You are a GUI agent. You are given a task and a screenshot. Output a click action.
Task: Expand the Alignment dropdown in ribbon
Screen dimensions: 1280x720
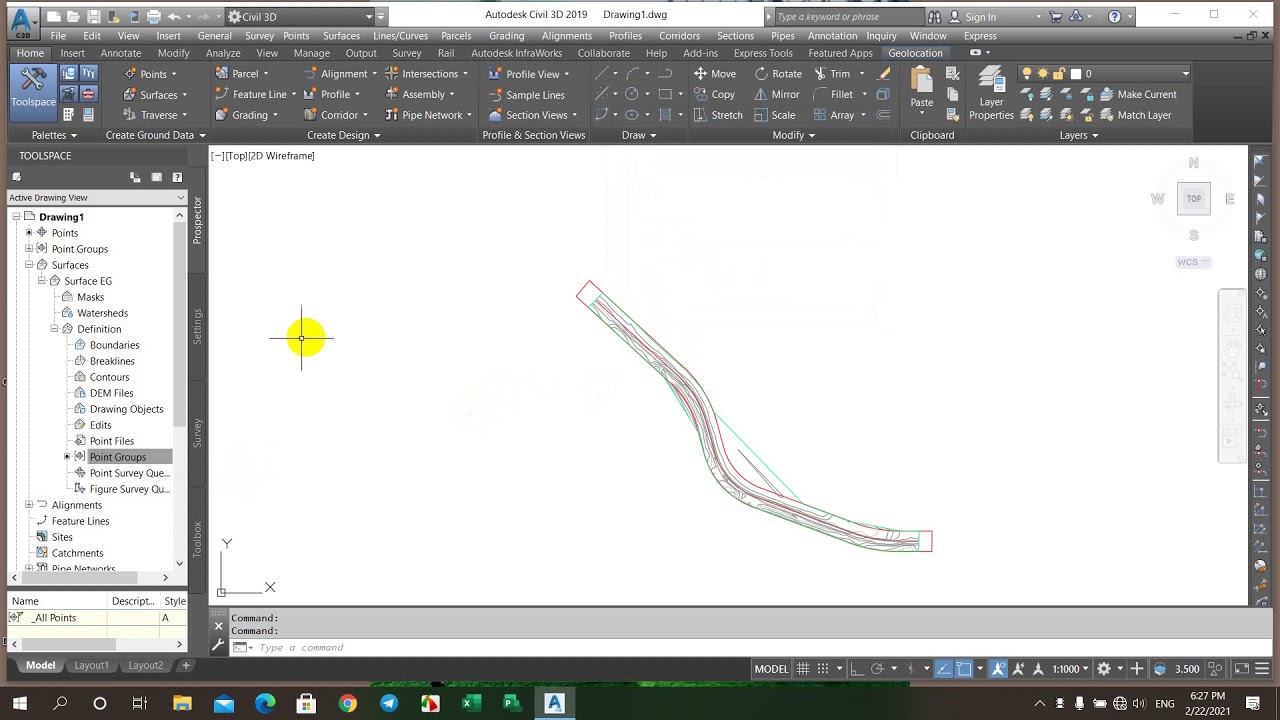pos(374,73)
